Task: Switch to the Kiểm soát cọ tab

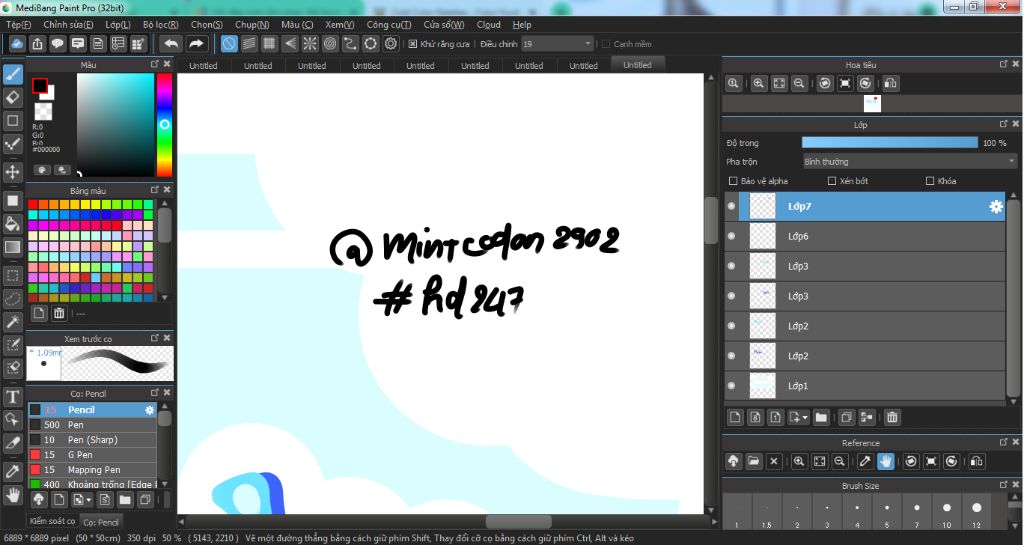Action: pos(52,521)
